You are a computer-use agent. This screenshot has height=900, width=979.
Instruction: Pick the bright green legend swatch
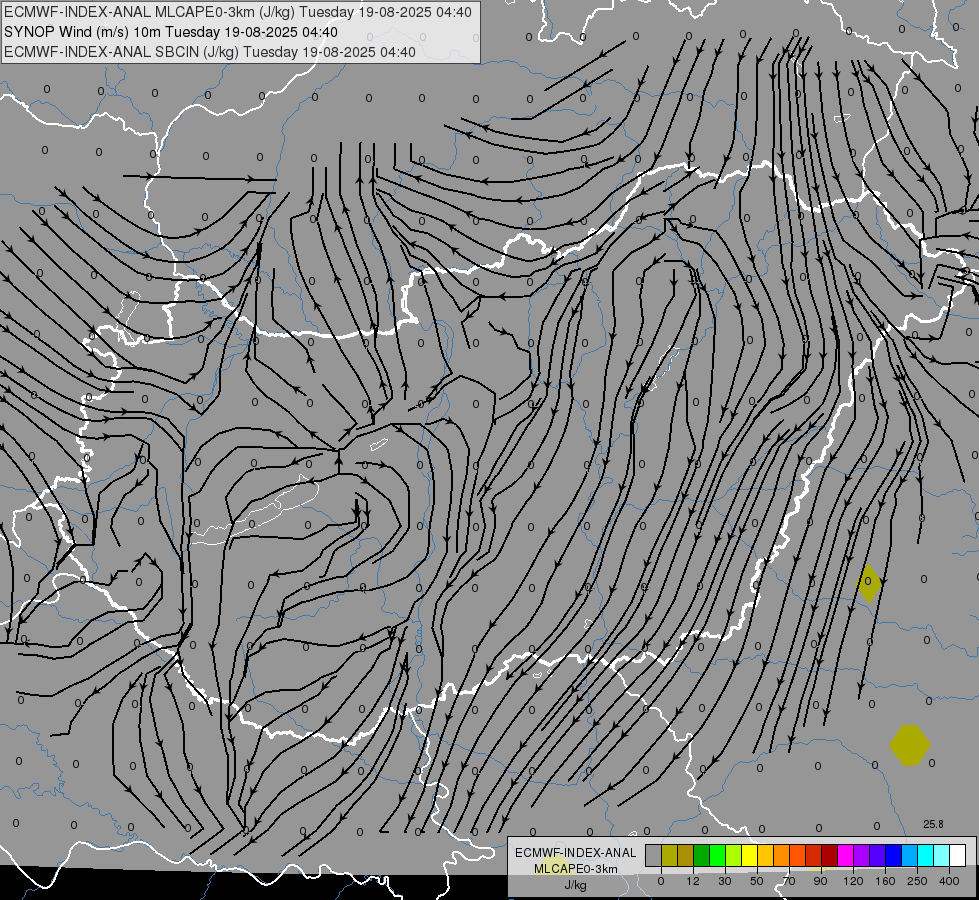tap(717, 855)
